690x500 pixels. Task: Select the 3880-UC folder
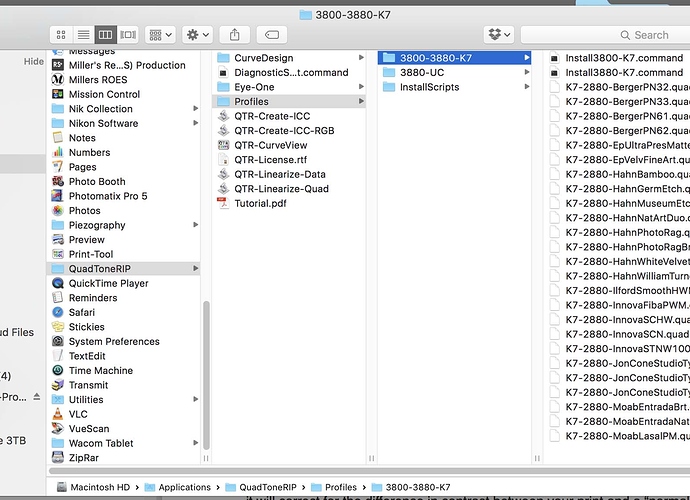455,72
